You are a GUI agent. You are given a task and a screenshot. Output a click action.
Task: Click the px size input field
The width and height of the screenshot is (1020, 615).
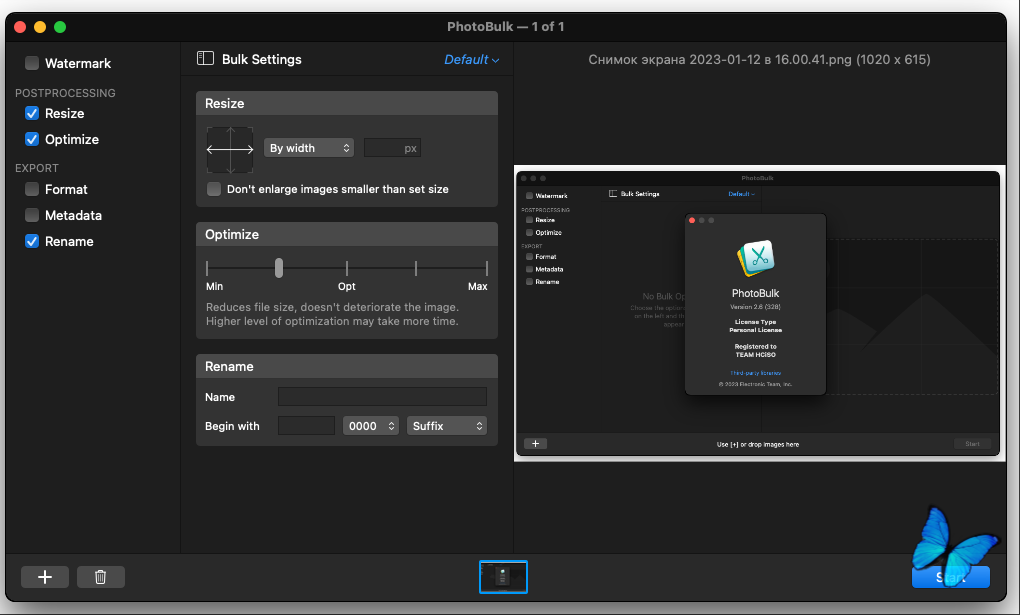click(392, 148)
